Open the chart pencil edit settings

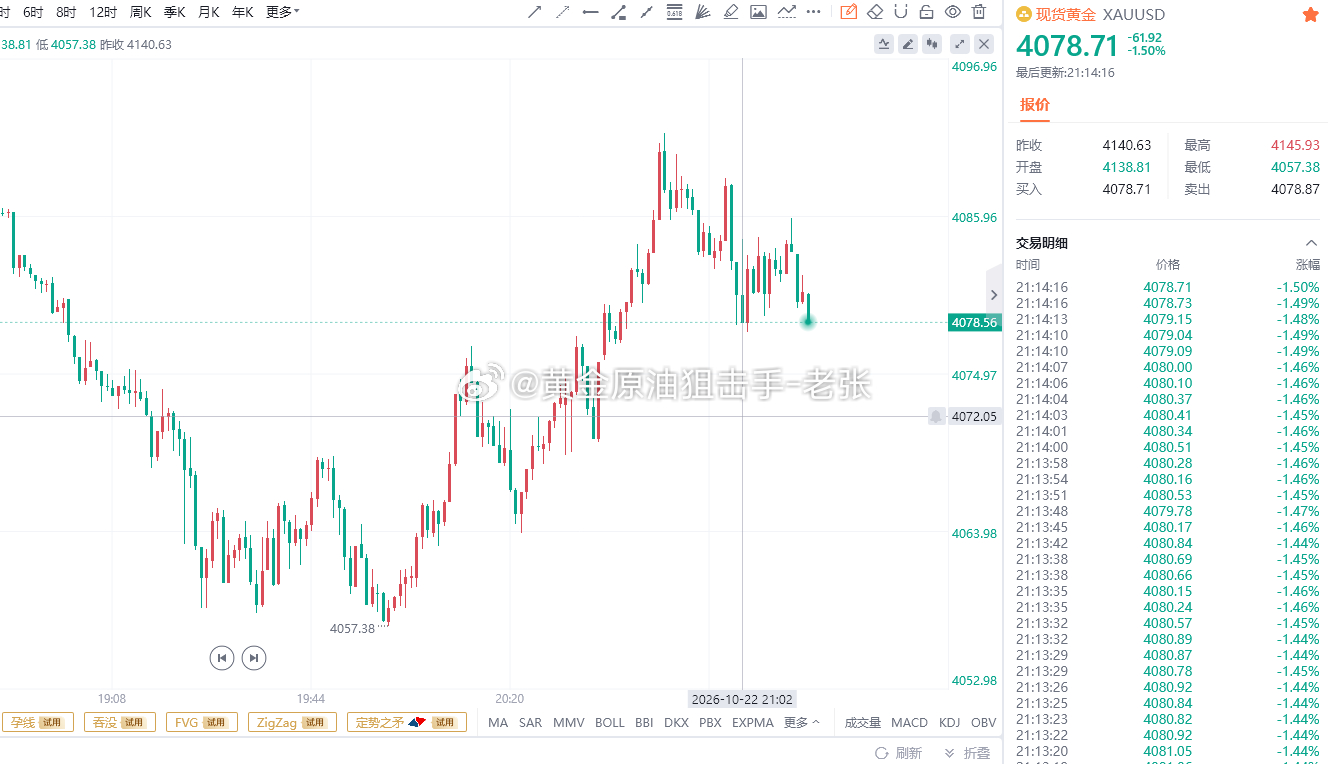click(908, 44)
